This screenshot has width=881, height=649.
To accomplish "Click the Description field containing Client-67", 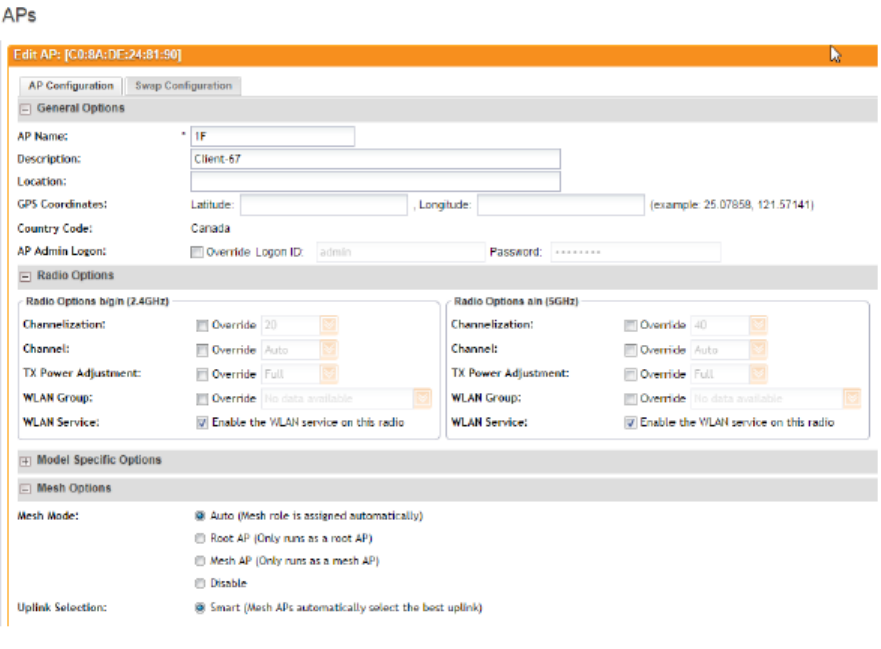I will pos(375,159).
